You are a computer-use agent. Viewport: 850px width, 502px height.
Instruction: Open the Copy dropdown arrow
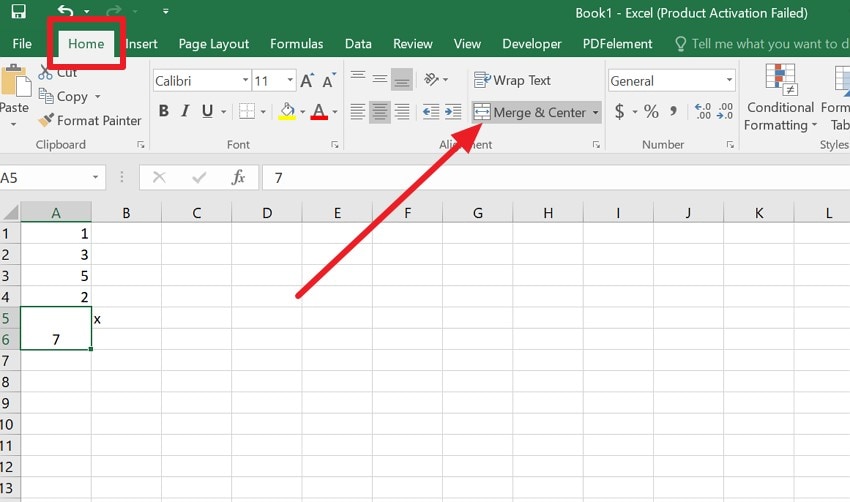98,96
